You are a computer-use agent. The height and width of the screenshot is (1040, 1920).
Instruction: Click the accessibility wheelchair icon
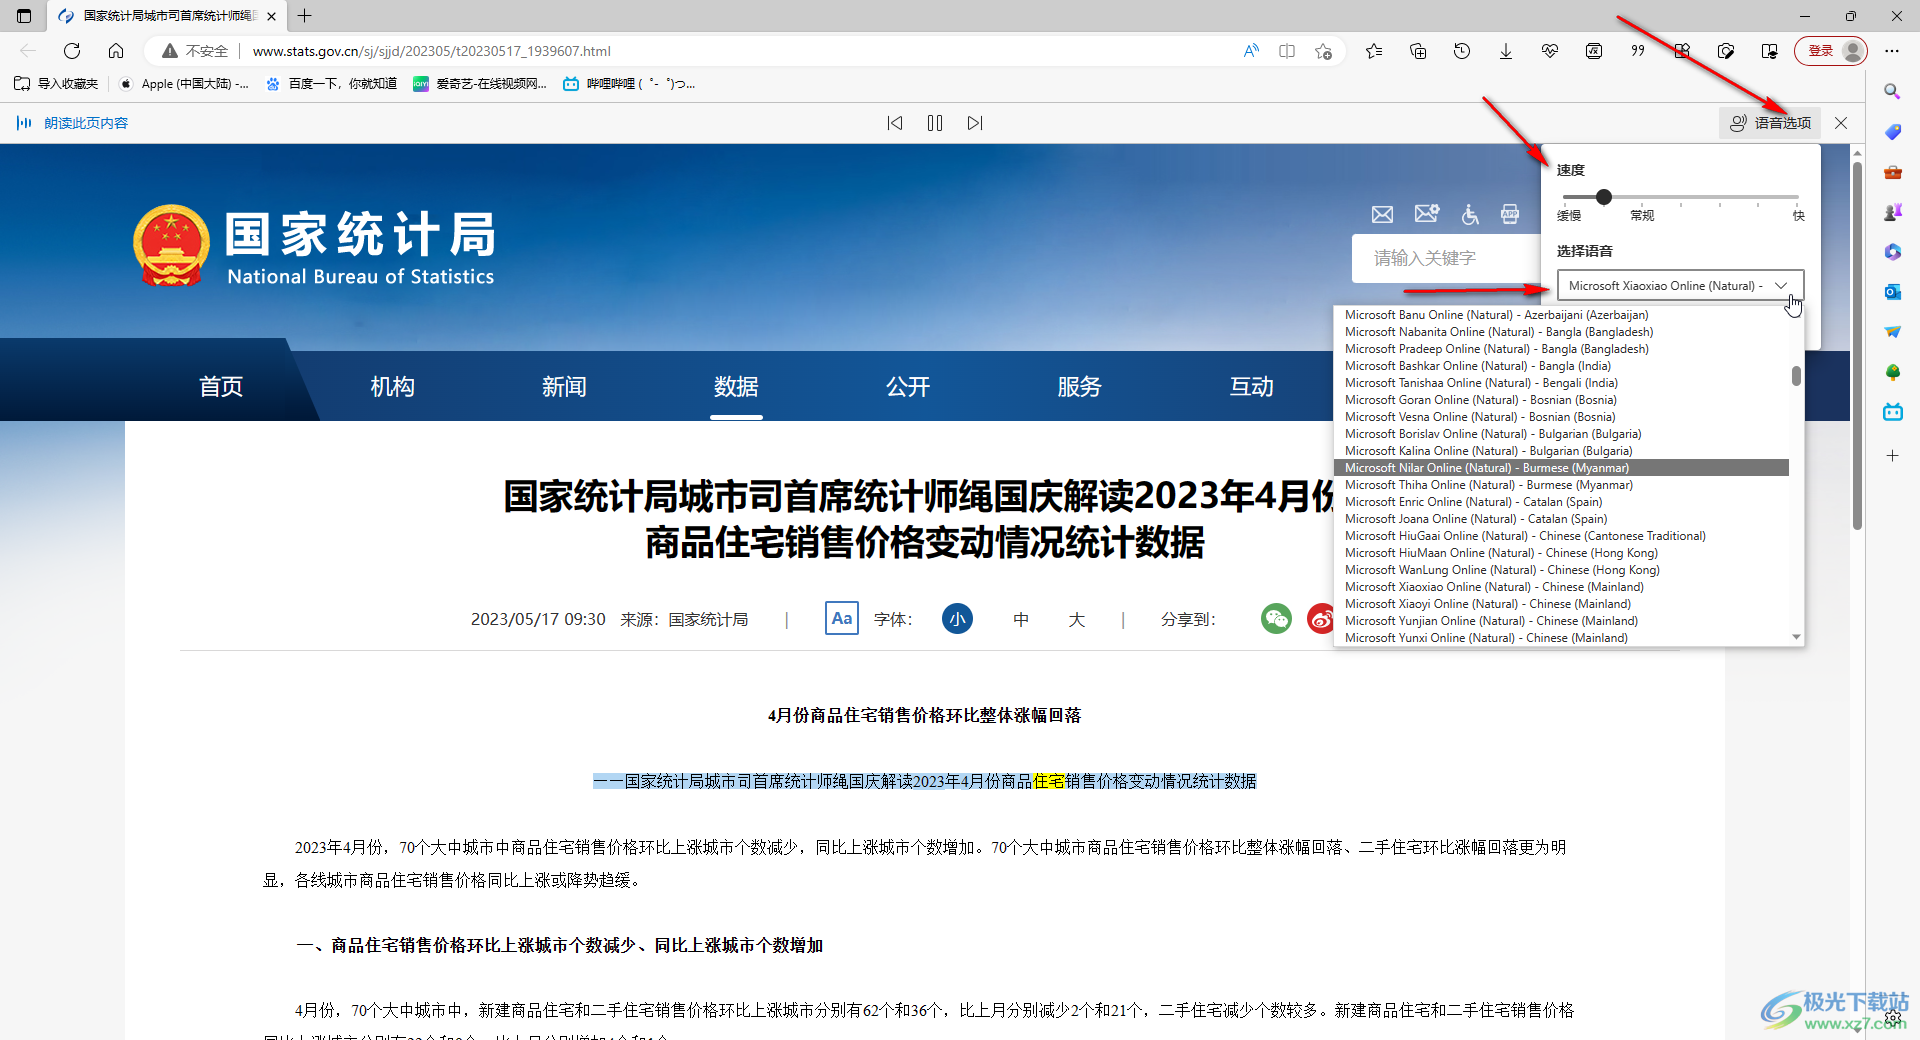1470,214
